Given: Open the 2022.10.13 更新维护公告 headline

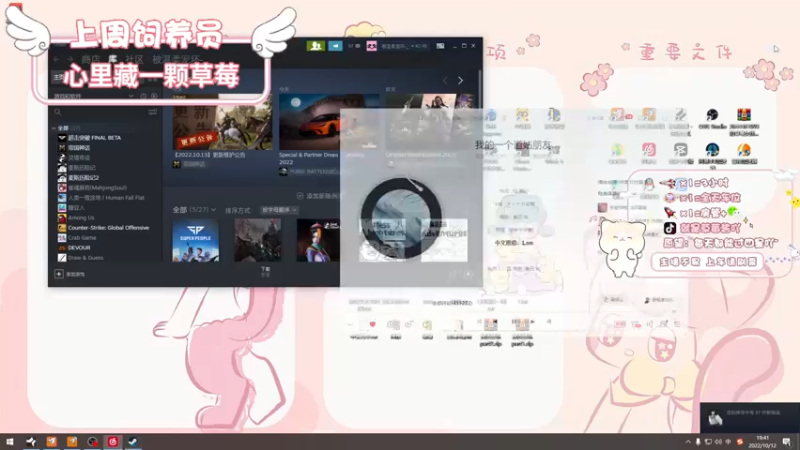Looking at the screenshot, I should pos(210,155).
